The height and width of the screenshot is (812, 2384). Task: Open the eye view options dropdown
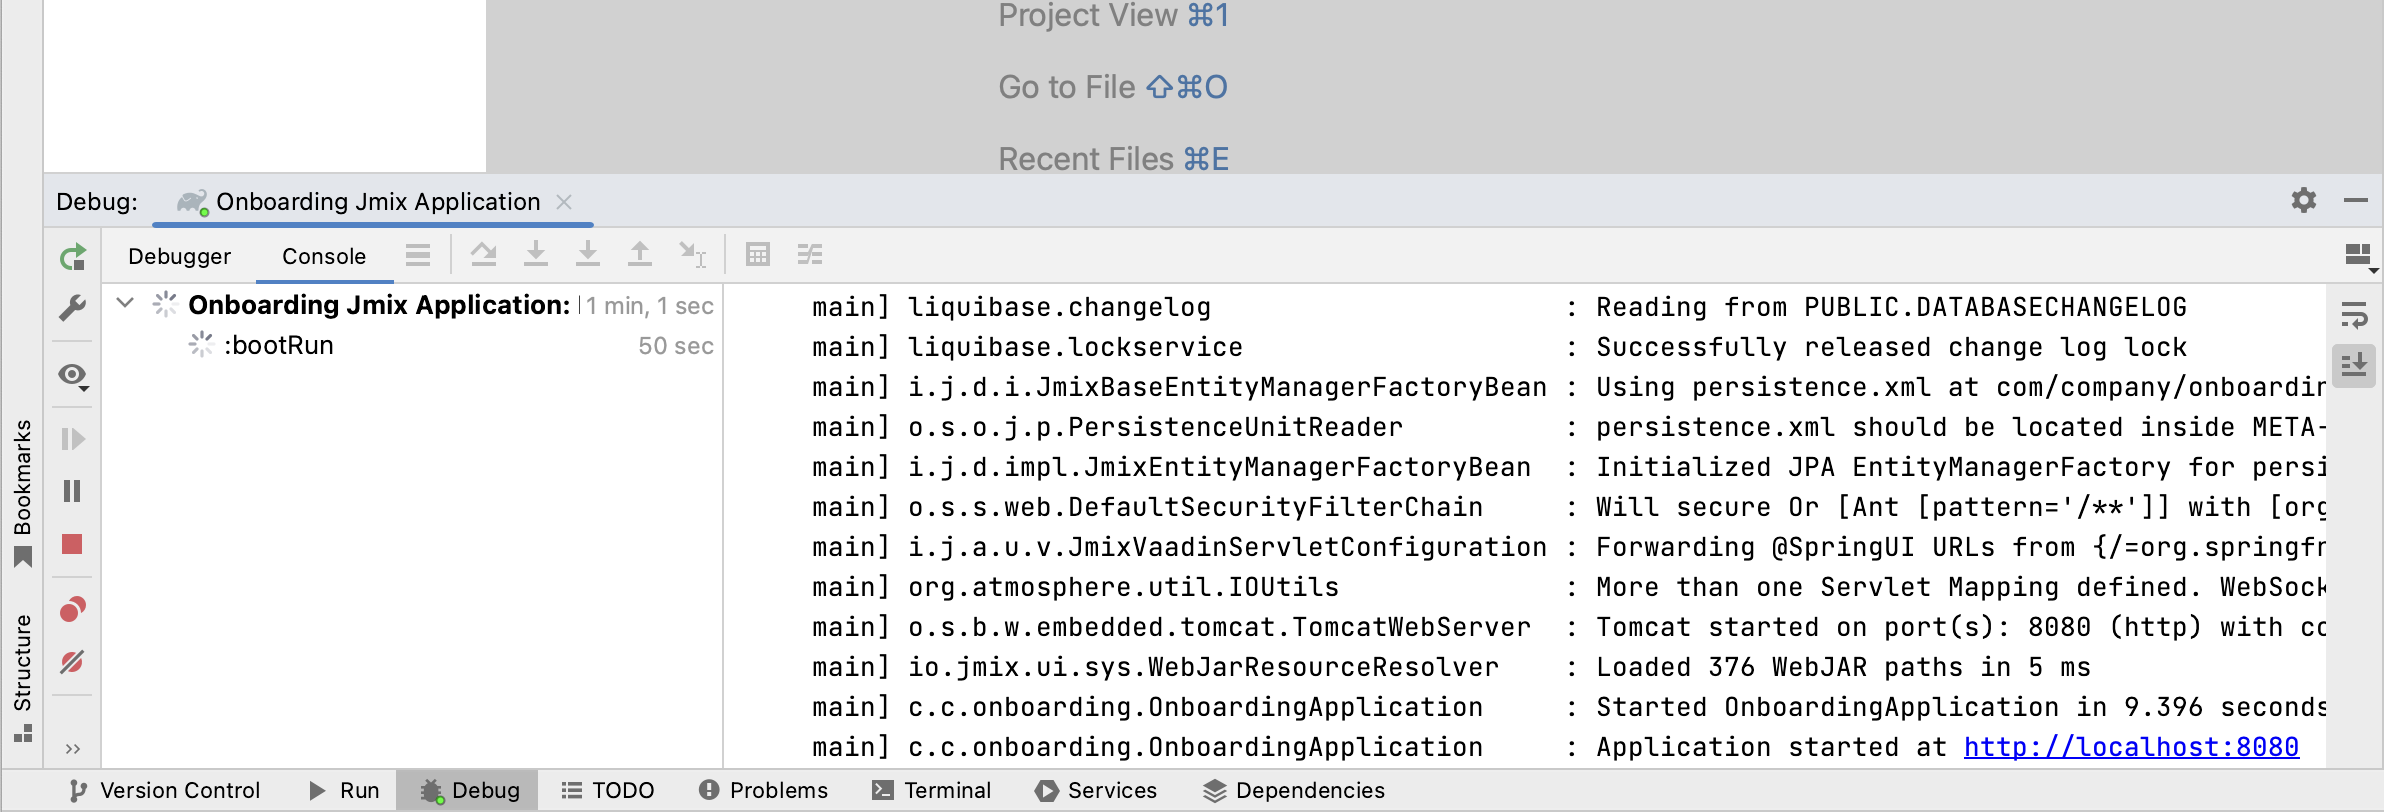(x=73, y=376)
